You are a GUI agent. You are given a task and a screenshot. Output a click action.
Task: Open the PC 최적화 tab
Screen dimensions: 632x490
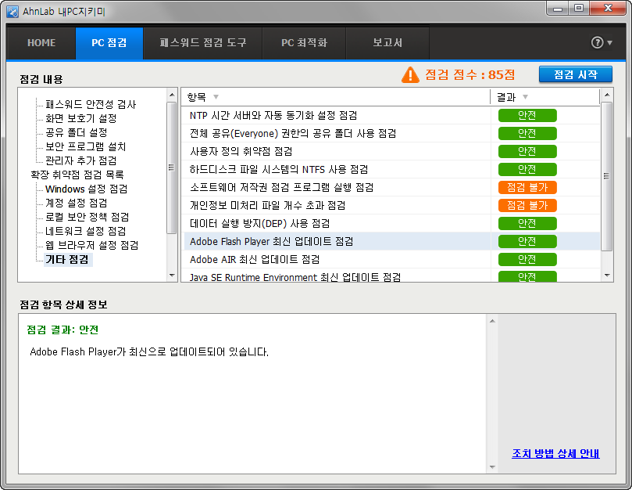point(303,43)
